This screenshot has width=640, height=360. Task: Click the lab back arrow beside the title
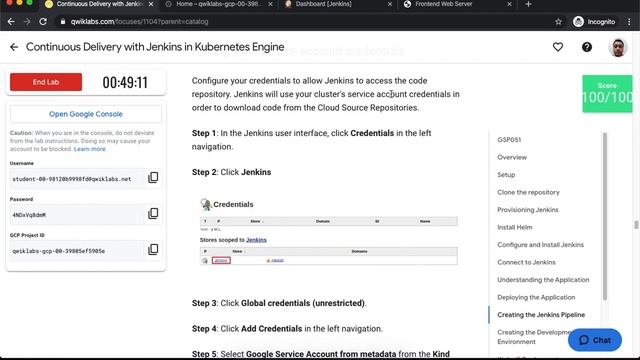click(14, 47)
